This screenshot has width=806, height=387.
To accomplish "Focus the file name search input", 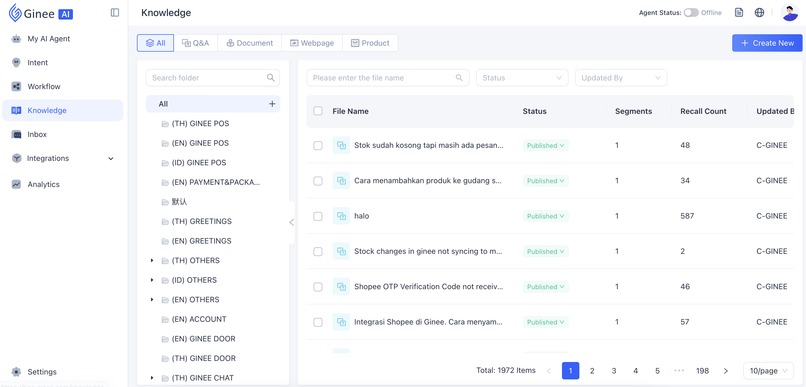I will click(388, 78).
